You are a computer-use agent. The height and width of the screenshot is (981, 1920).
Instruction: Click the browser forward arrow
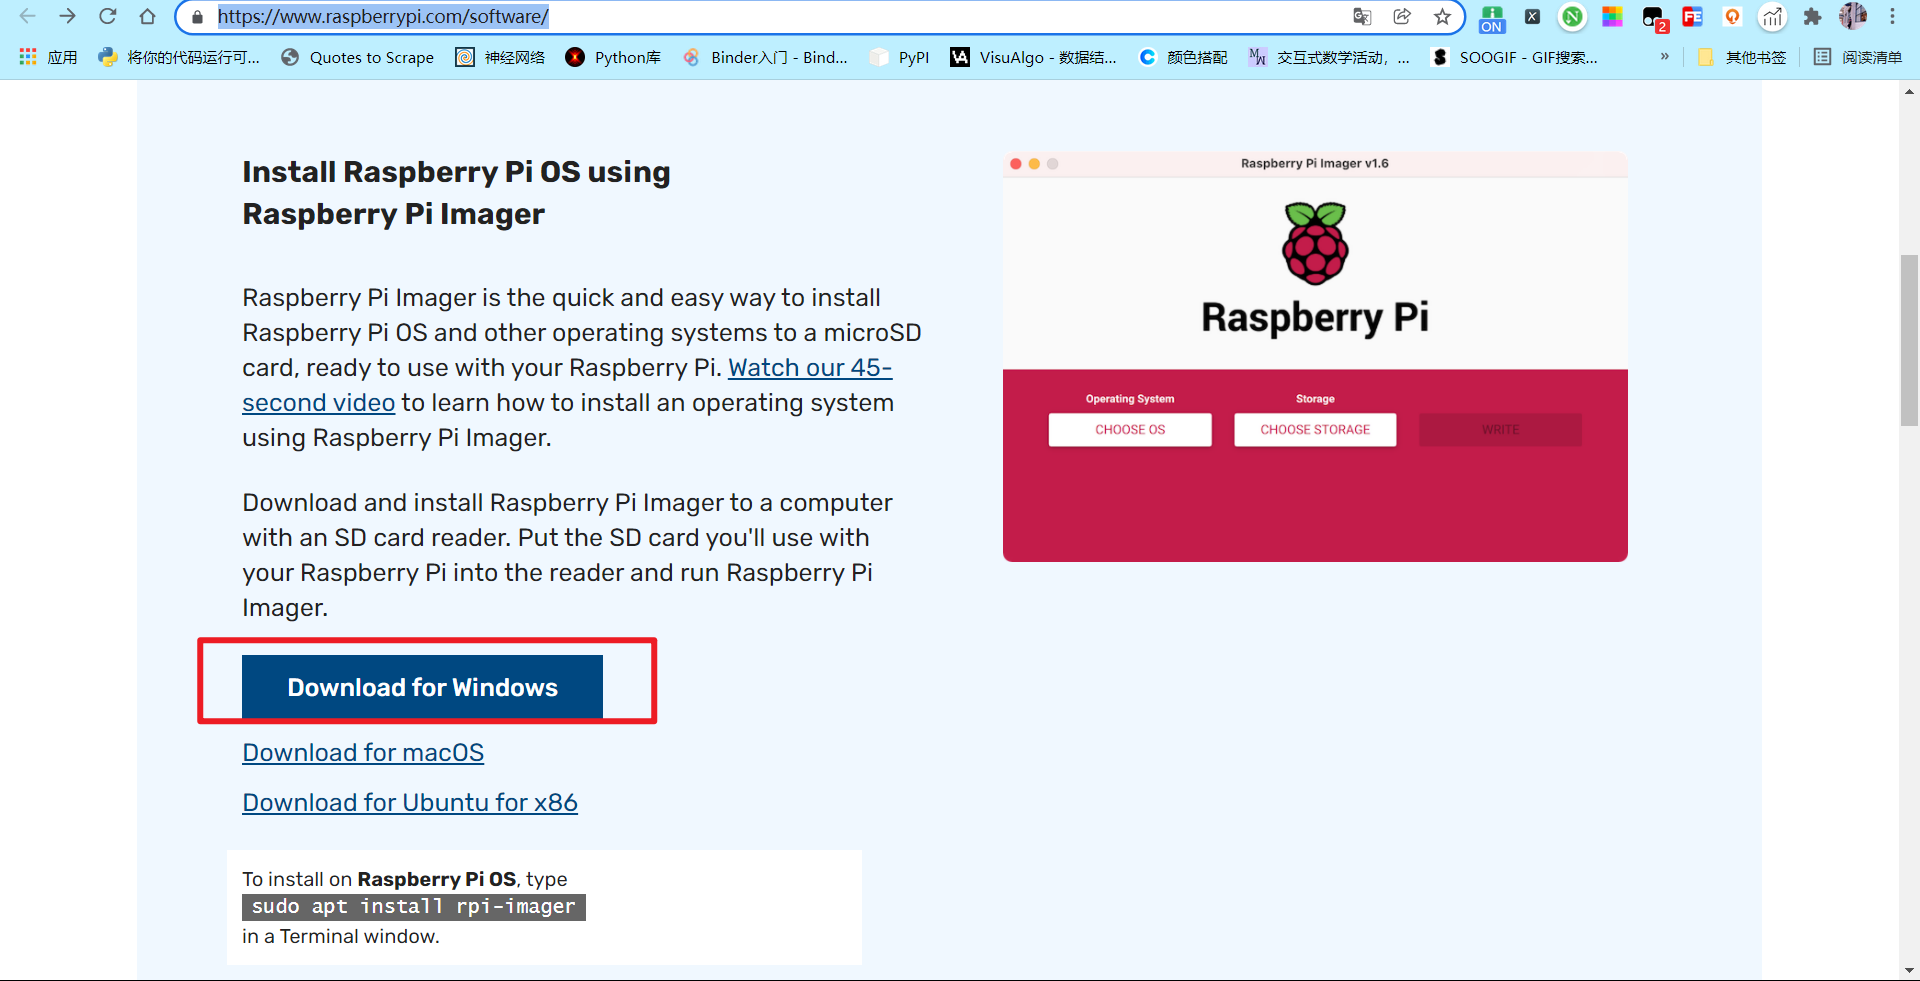point(67,16)
